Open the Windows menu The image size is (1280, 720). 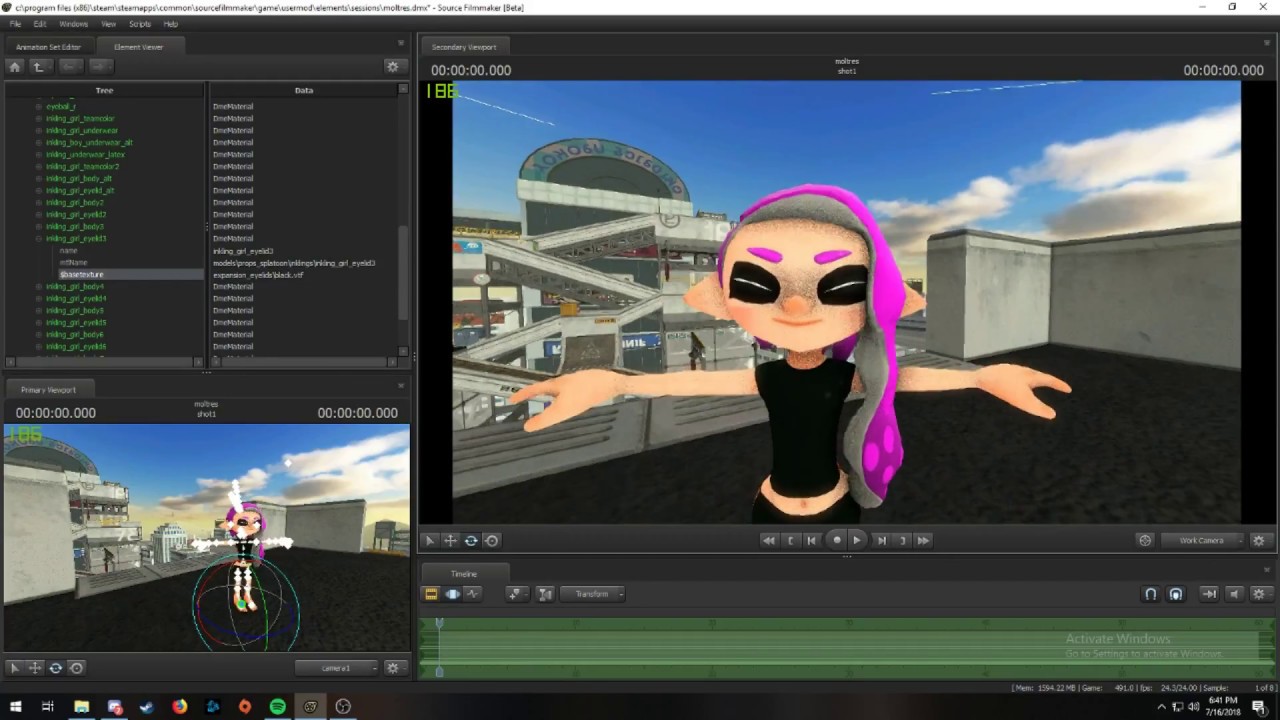point(74,24)
